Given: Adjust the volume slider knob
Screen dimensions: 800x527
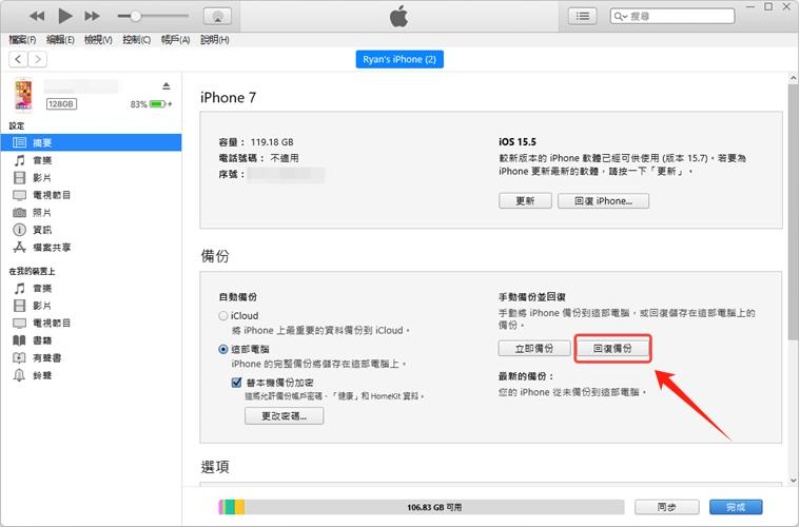Looking at the screenshot, I should click(x=136, y=16).
